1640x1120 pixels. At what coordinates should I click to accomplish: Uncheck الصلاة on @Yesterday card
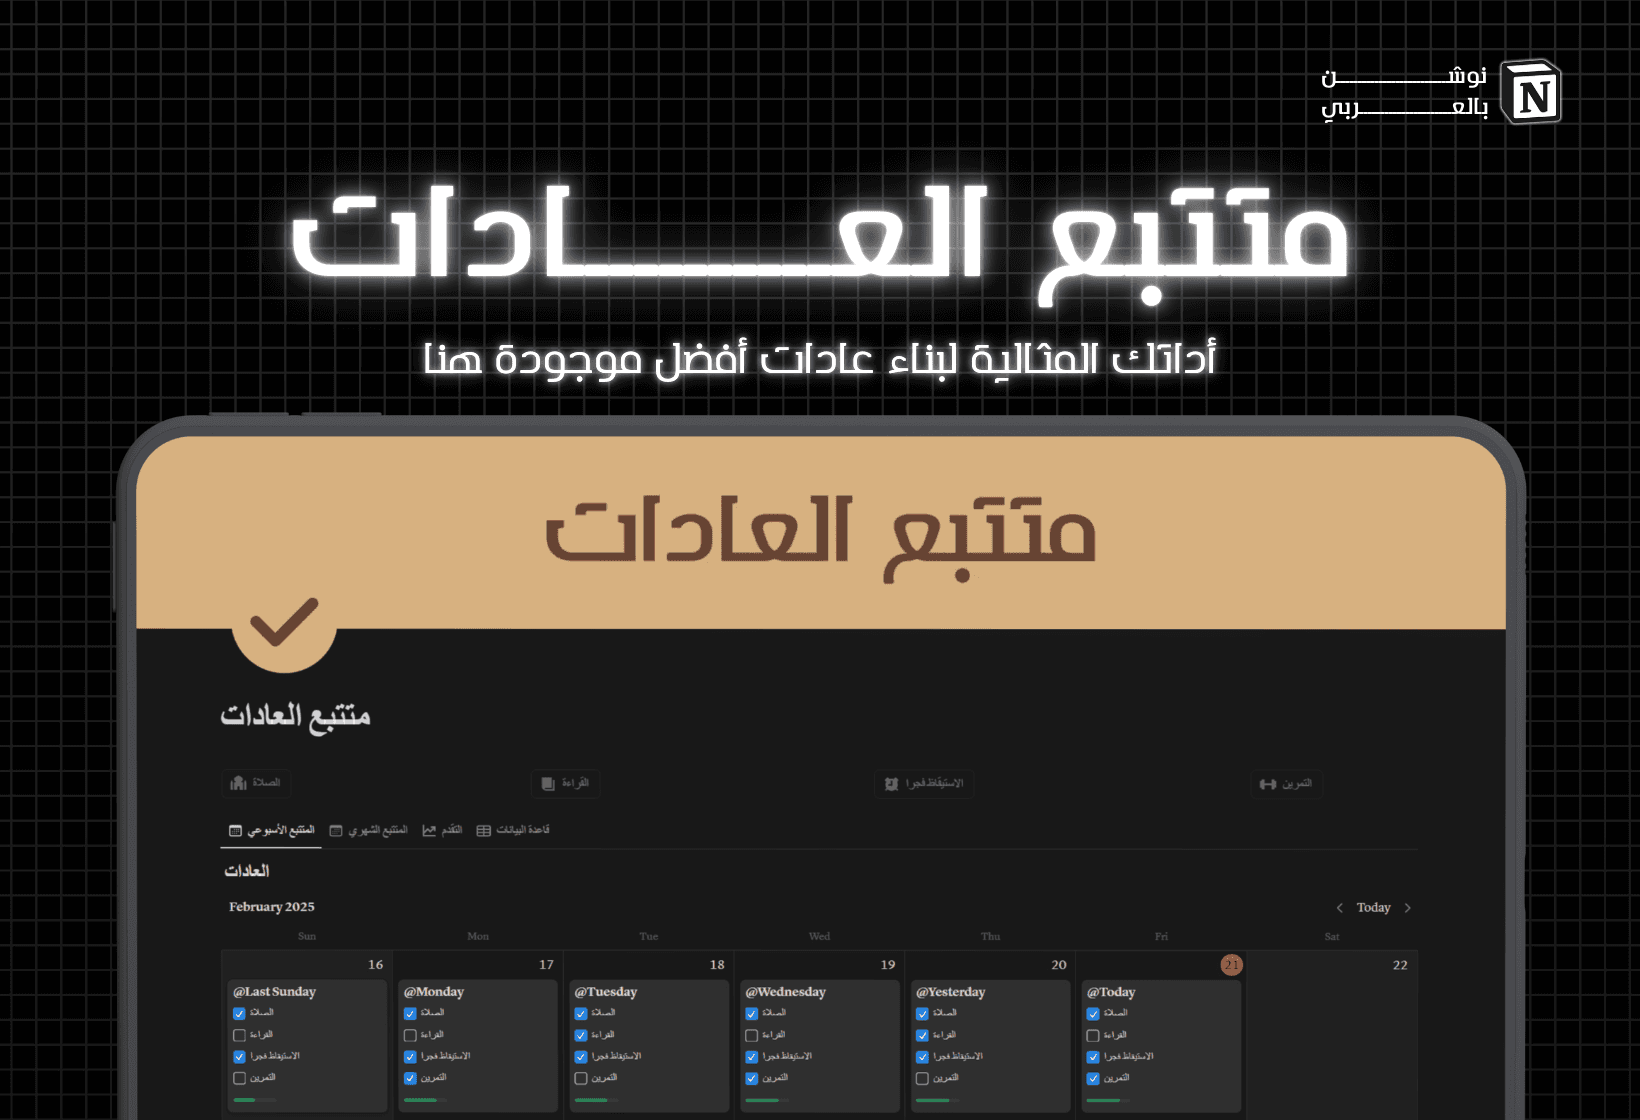pyautogui.click(x=922, y=1014)
